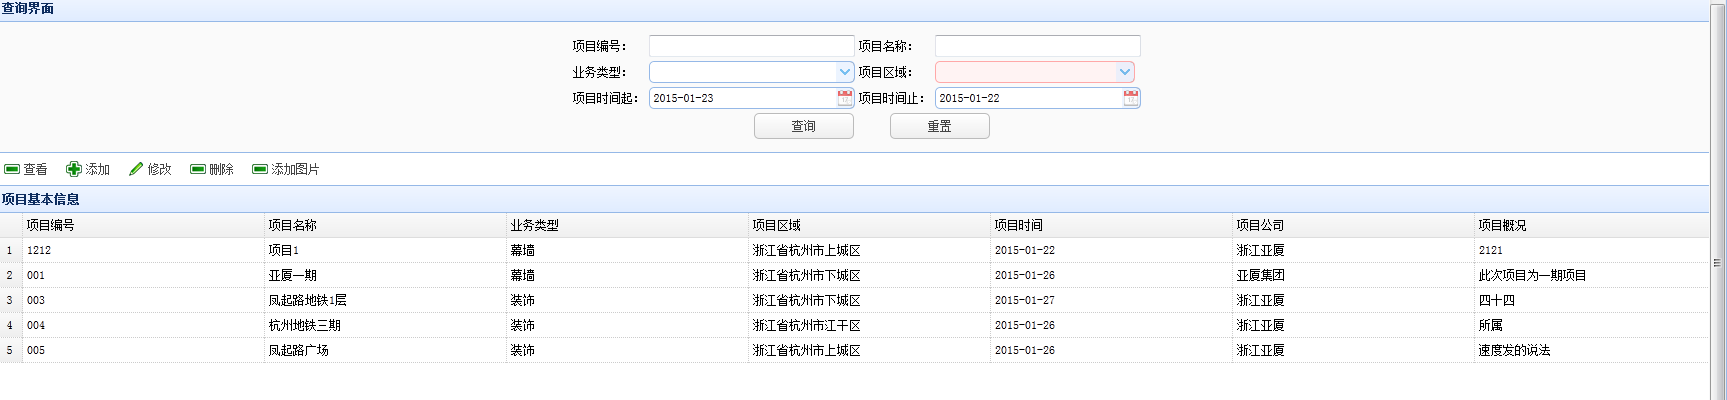Click the 项目名称 column header
Image resolution: width=1727 pixels, height=400 pixels.
pos(385,225)
